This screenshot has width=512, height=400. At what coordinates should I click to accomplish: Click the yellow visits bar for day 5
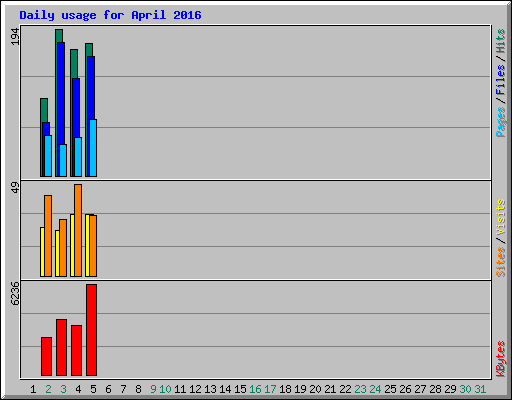87,246
